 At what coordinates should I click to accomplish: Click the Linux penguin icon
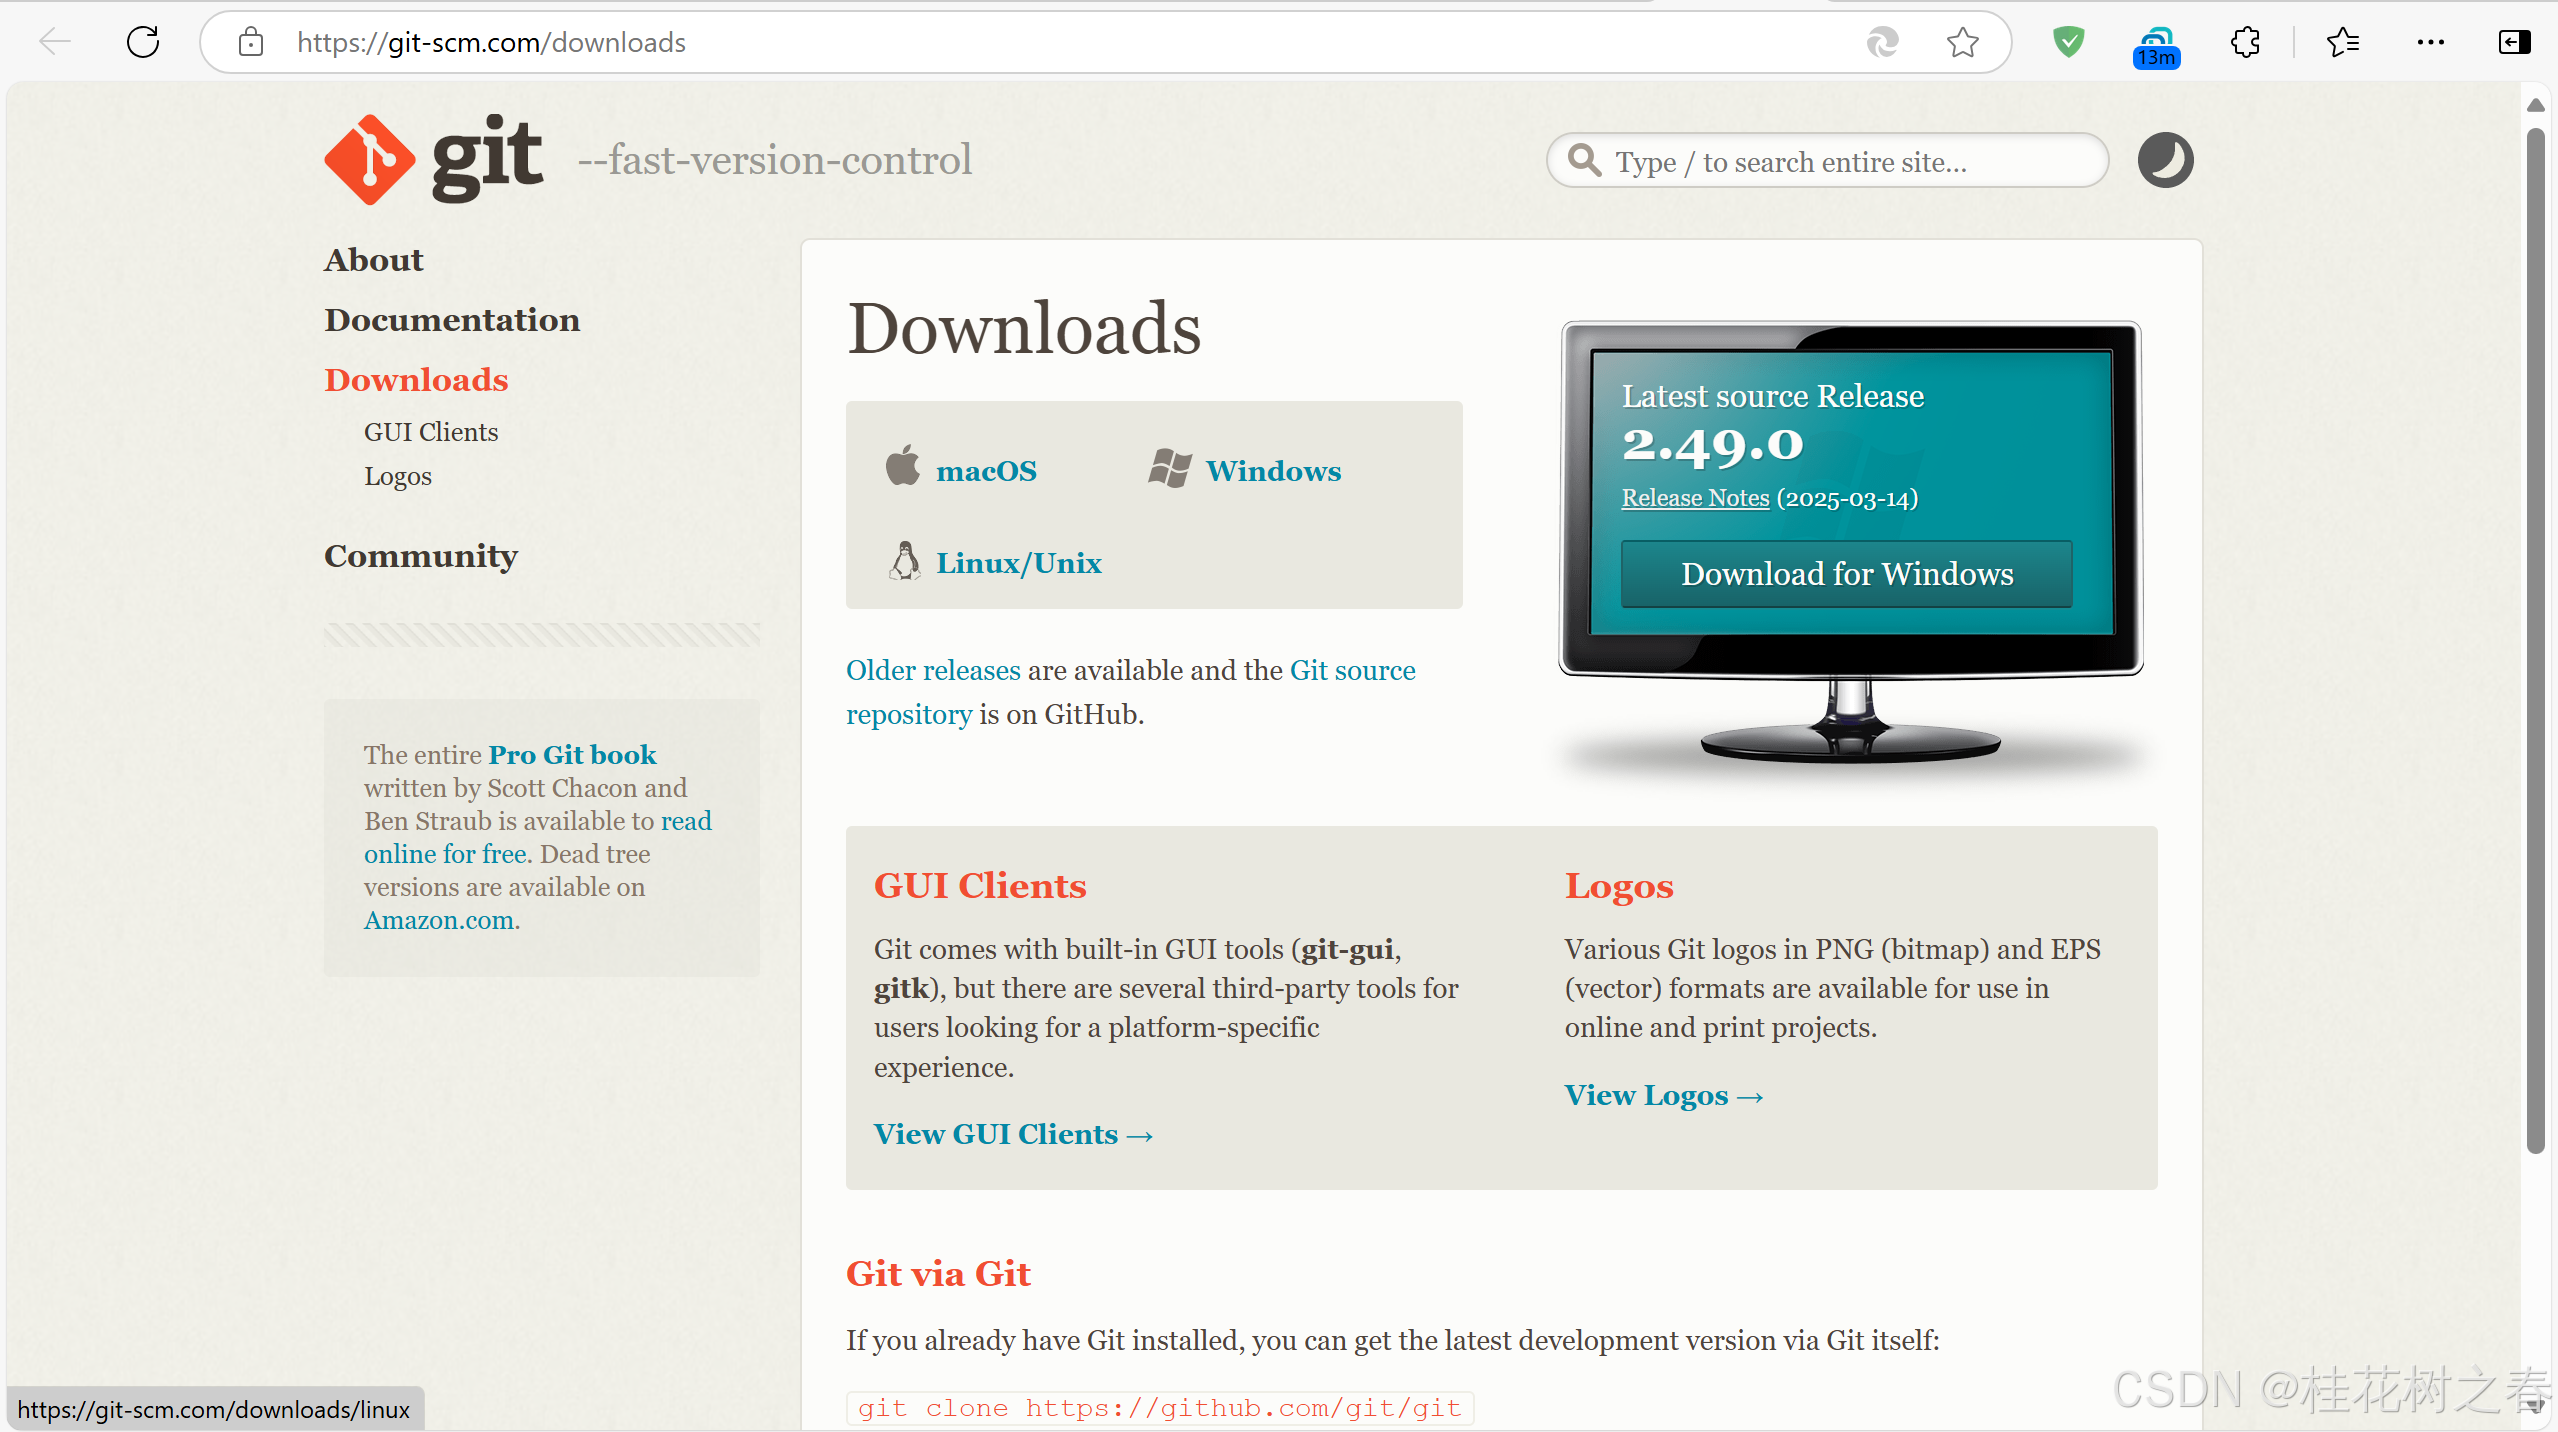904,560
